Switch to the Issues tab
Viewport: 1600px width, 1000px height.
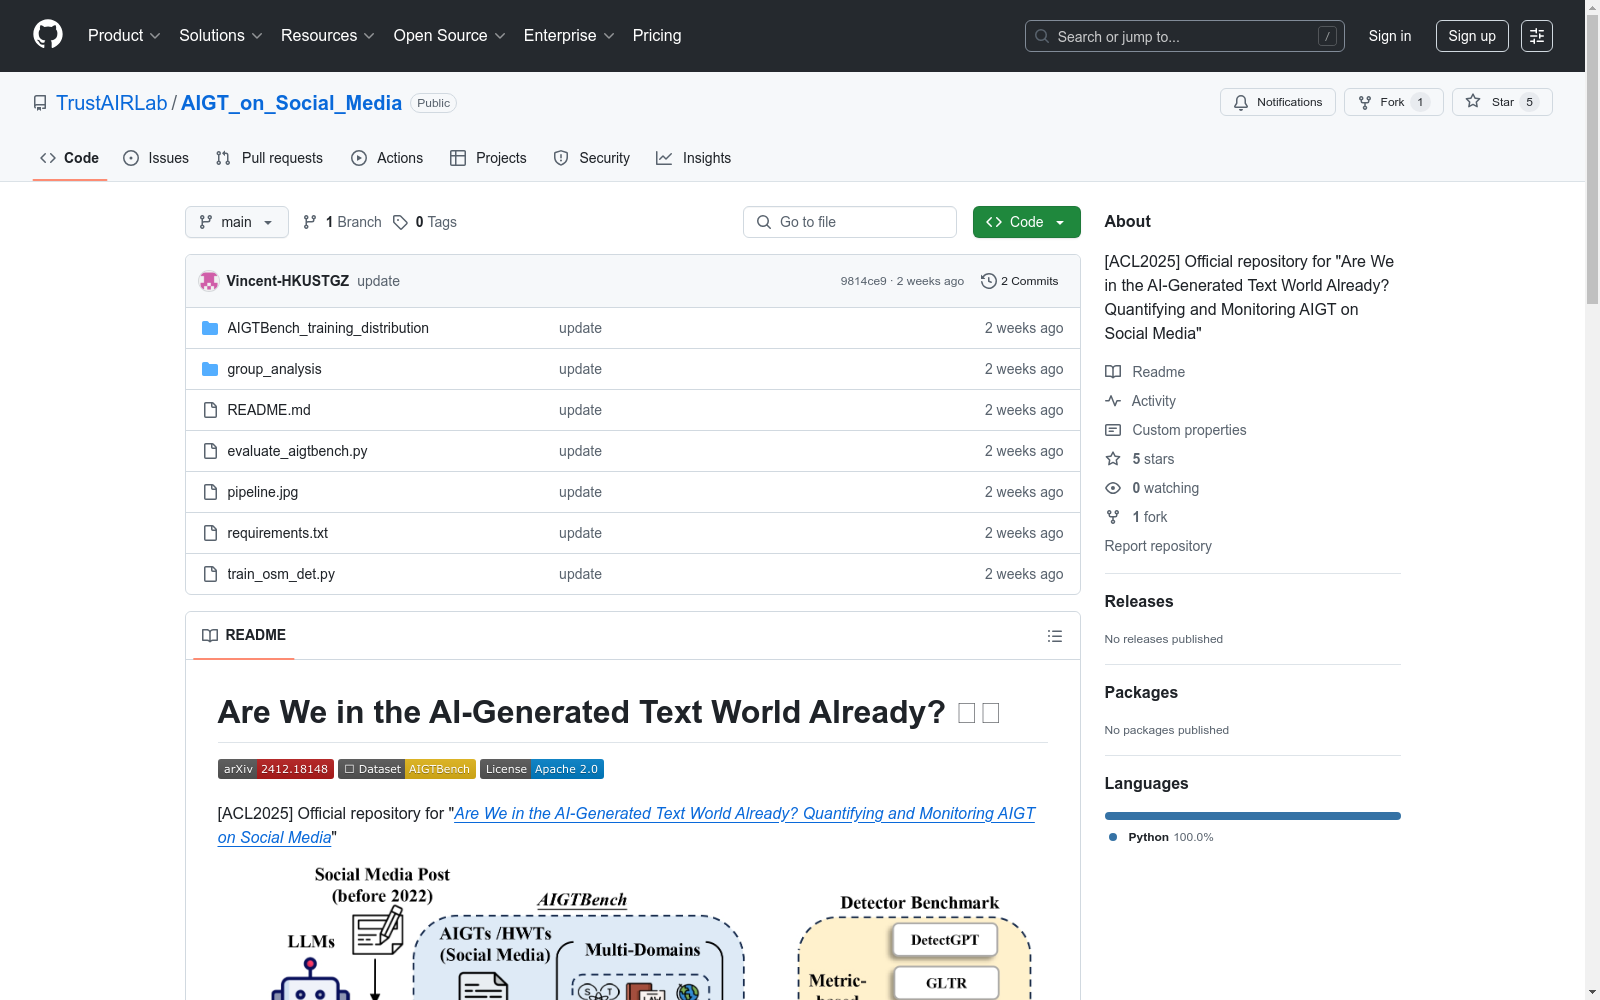coord(156,158)
